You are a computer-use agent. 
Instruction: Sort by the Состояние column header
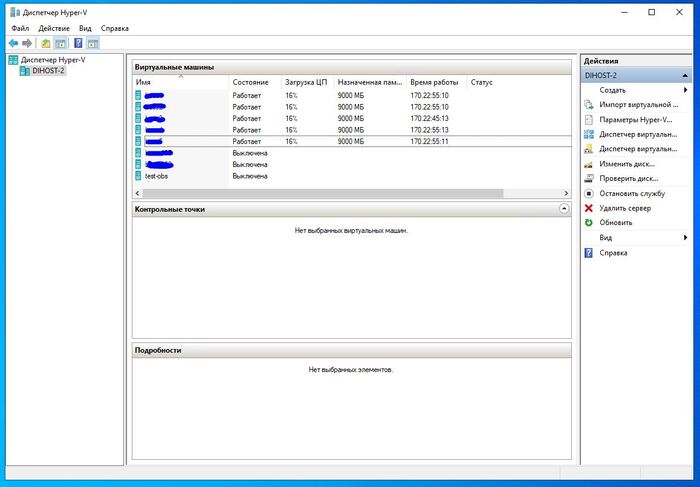(x=255, y=82)
